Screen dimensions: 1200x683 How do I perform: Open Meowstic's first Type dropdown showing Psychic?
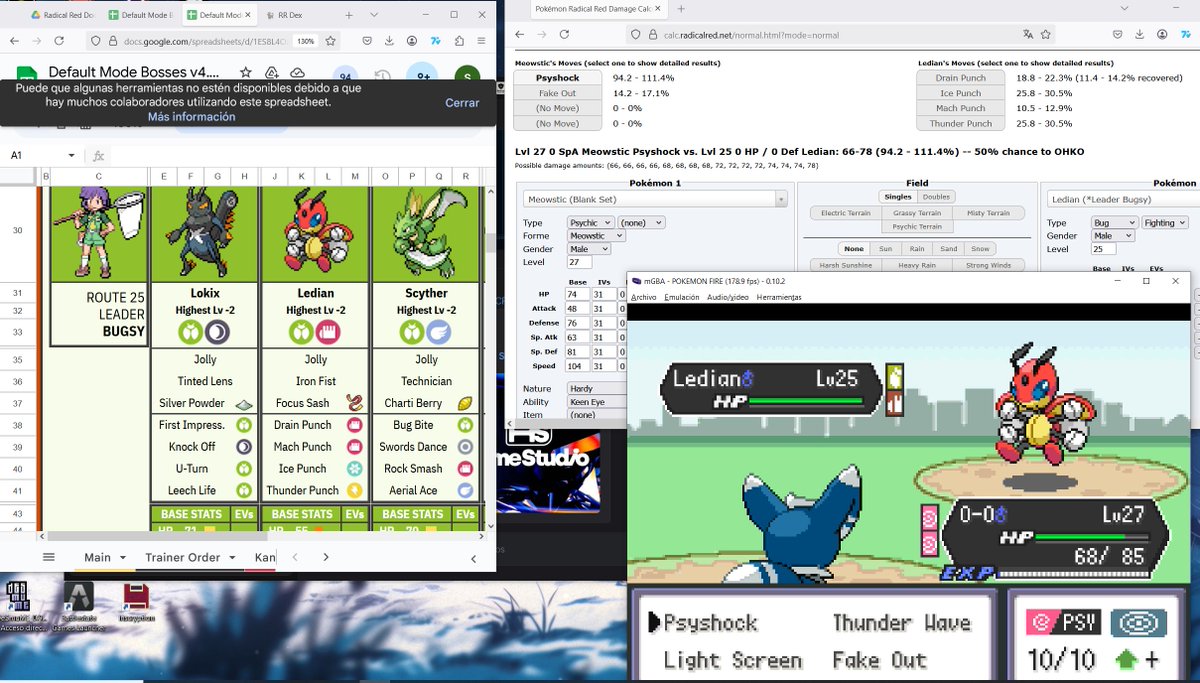(590, 223)
